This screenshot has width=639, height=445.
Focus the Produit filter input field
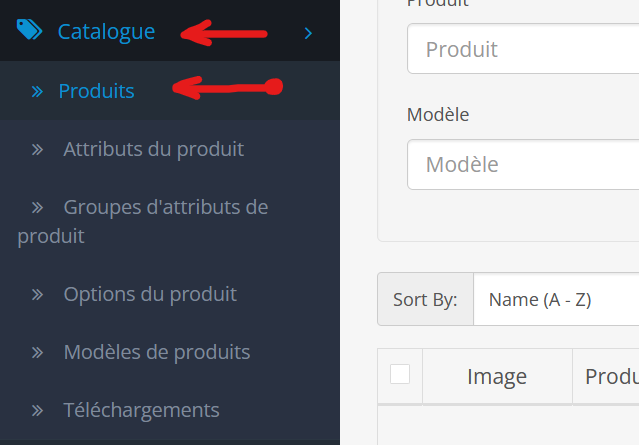point(523,49)
